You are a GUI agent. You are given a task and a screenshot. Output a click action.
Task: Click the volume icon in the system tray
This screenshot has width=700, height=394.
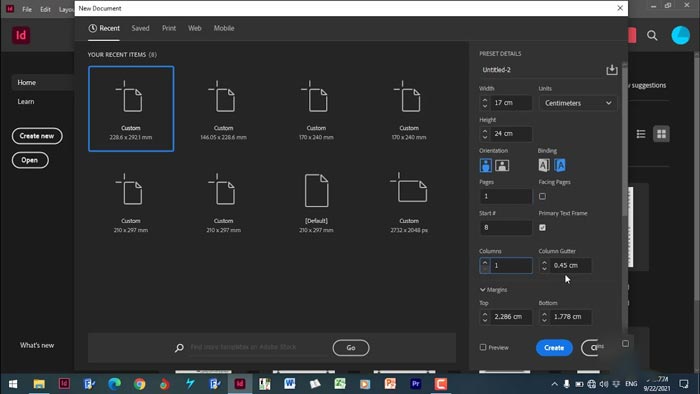coord(604,384)
